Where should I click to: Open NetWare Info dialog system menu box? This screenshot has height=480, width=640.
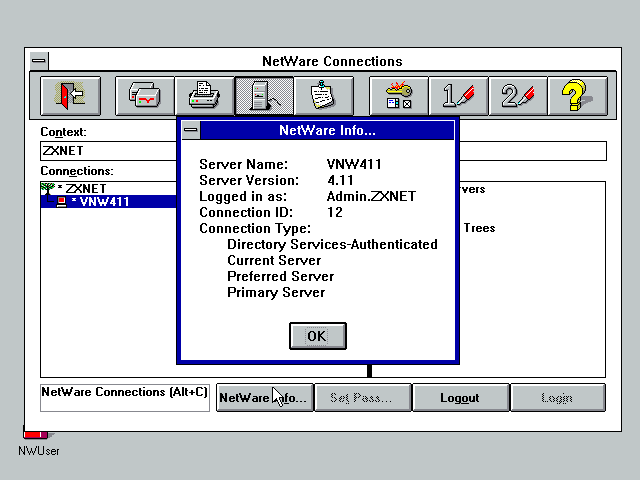coord(191,130)
